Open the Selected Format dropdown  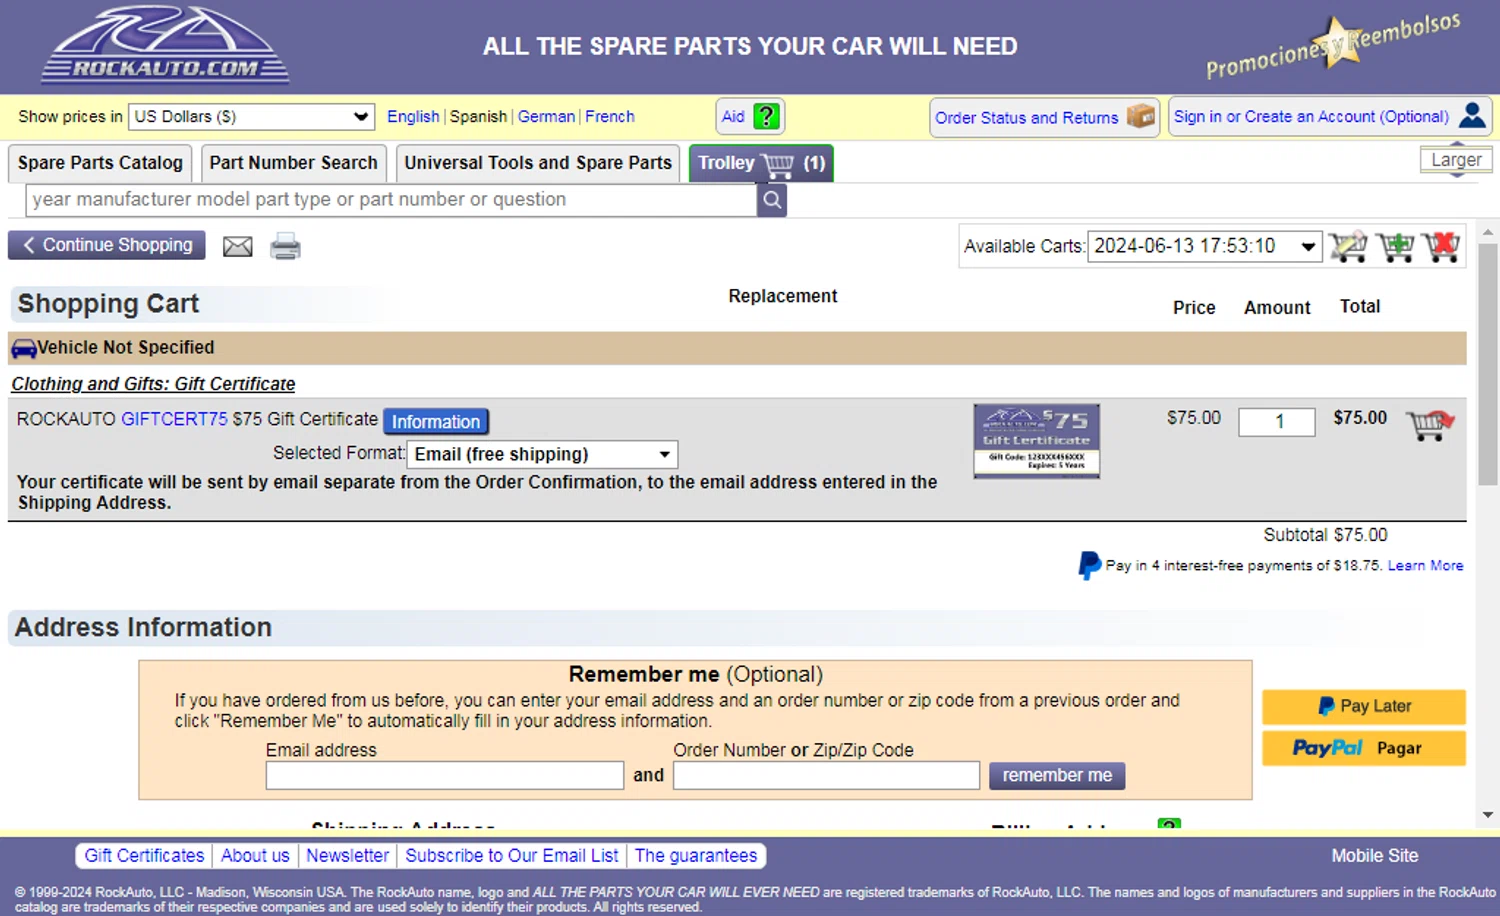[x=542, y=454]
